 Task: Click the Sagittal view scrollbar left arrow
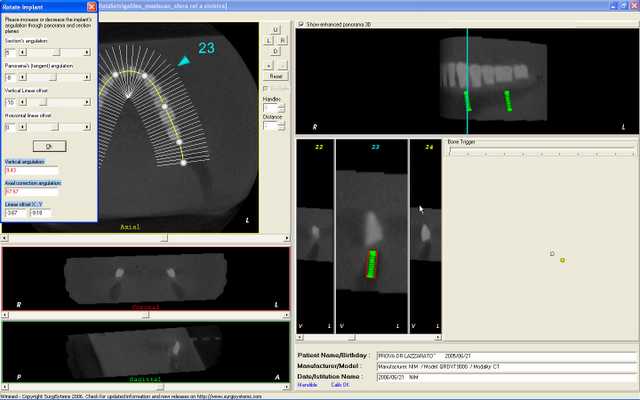tap(5, 387)
